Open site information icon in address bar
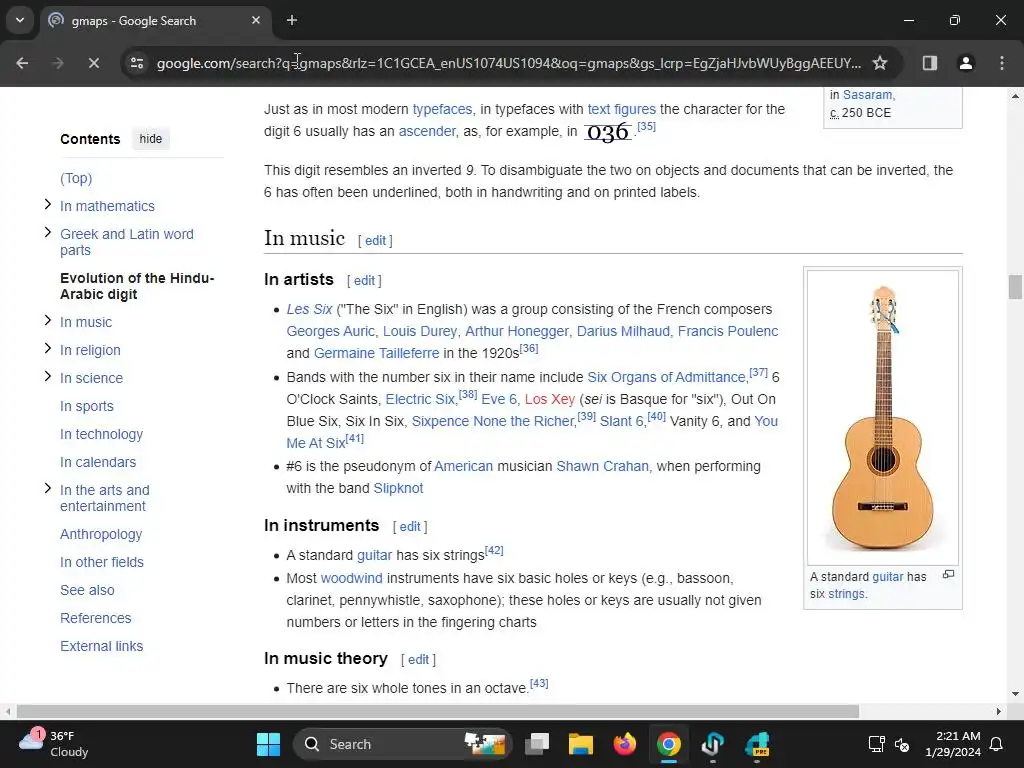Image resolution: width=1024 pixels, height=768 pixels. point(137,63)
